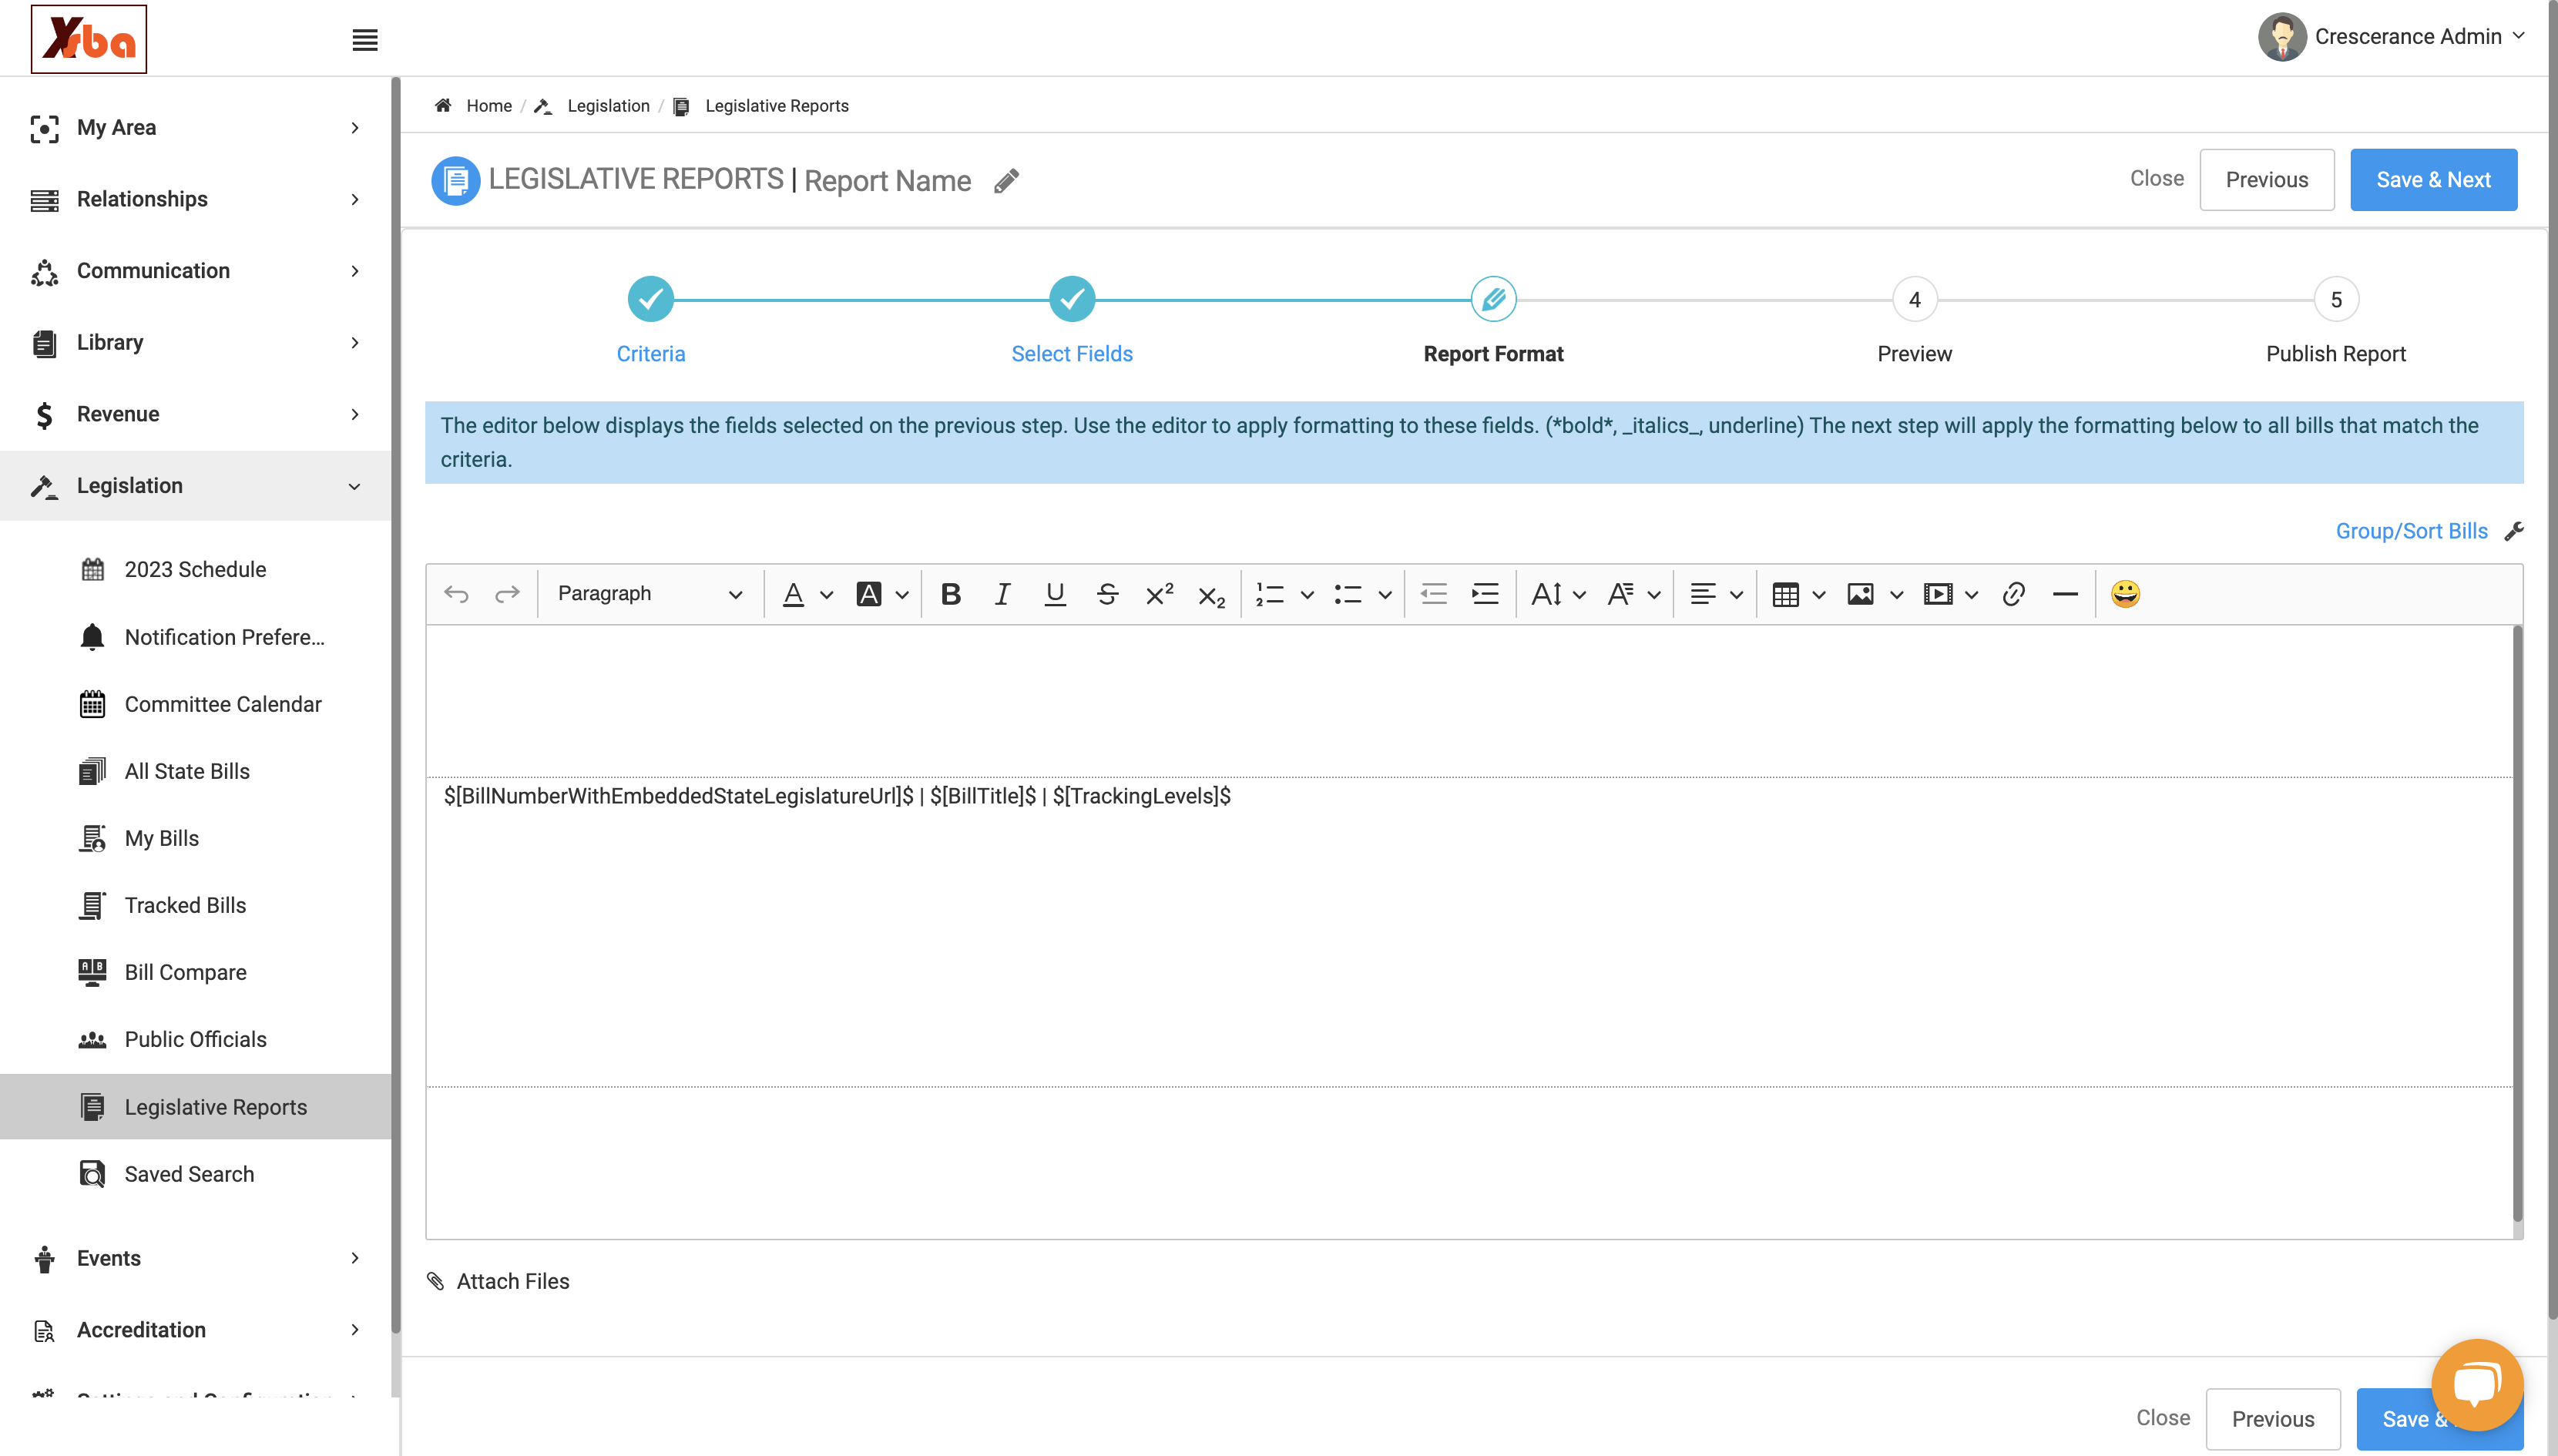The width and height of the screenshot is (2558, 1456).
Task: Click Attach Files below editor
Action: [498, 1281]
